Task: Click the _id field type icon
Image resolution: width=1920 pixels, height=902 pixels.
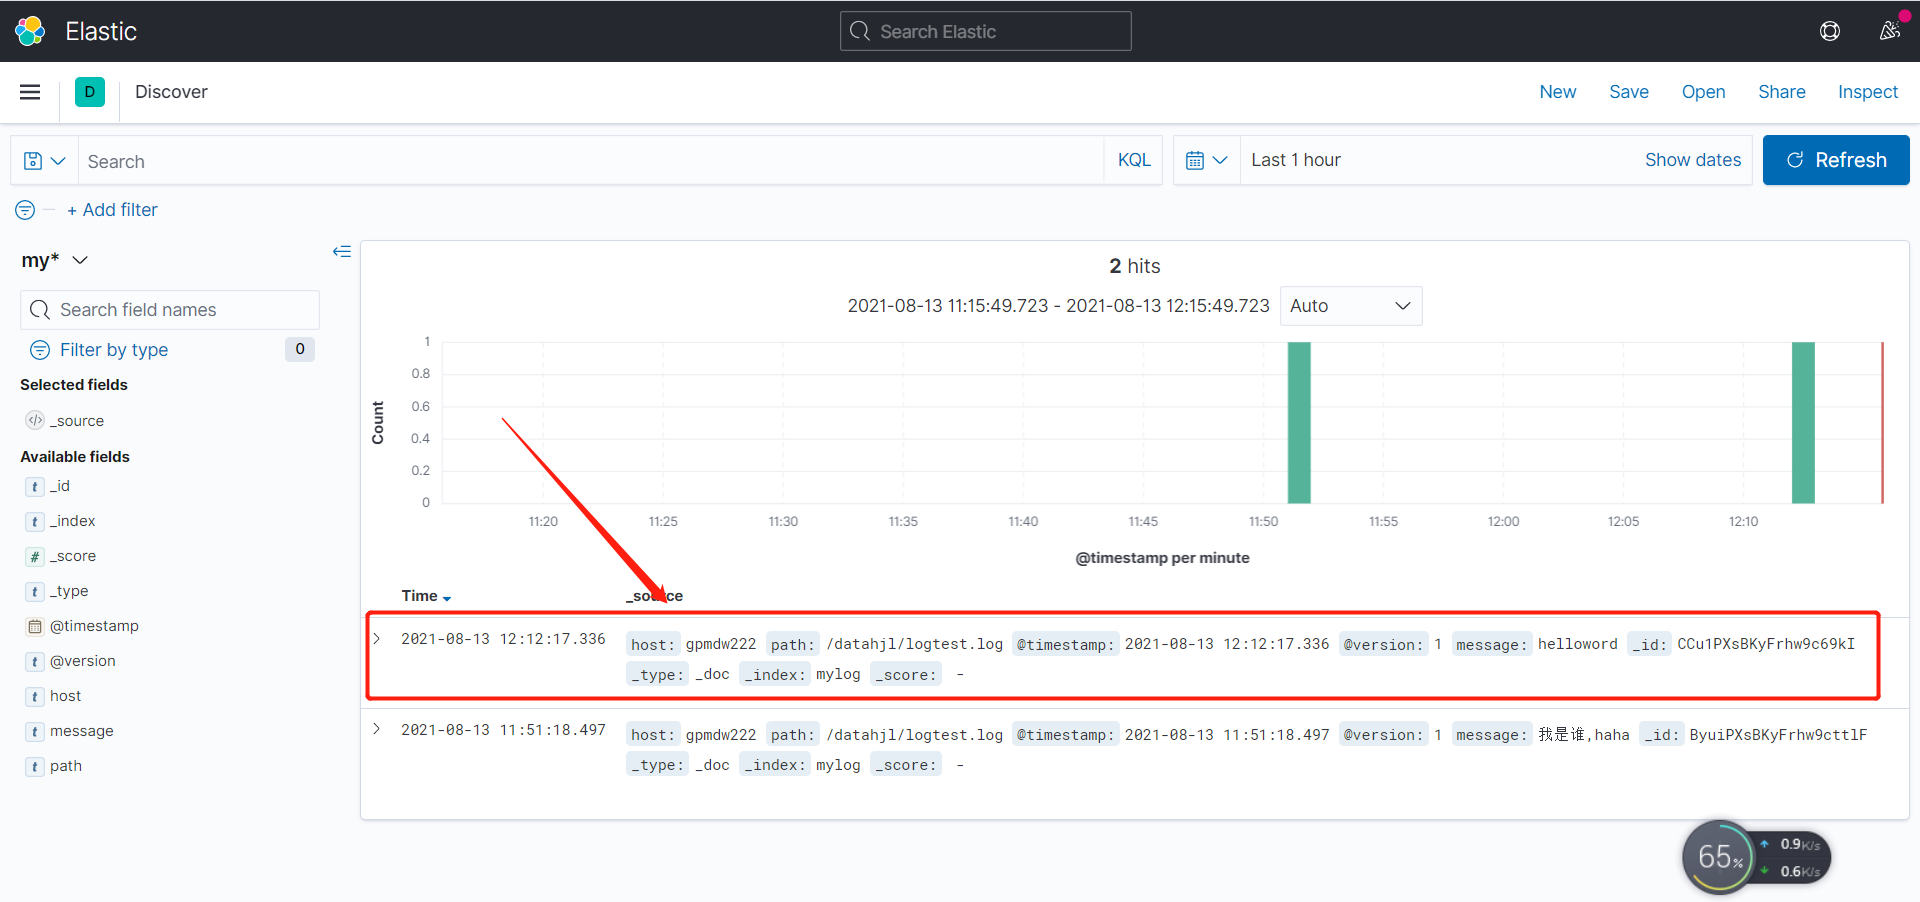Action: click(x=35, y=487)
